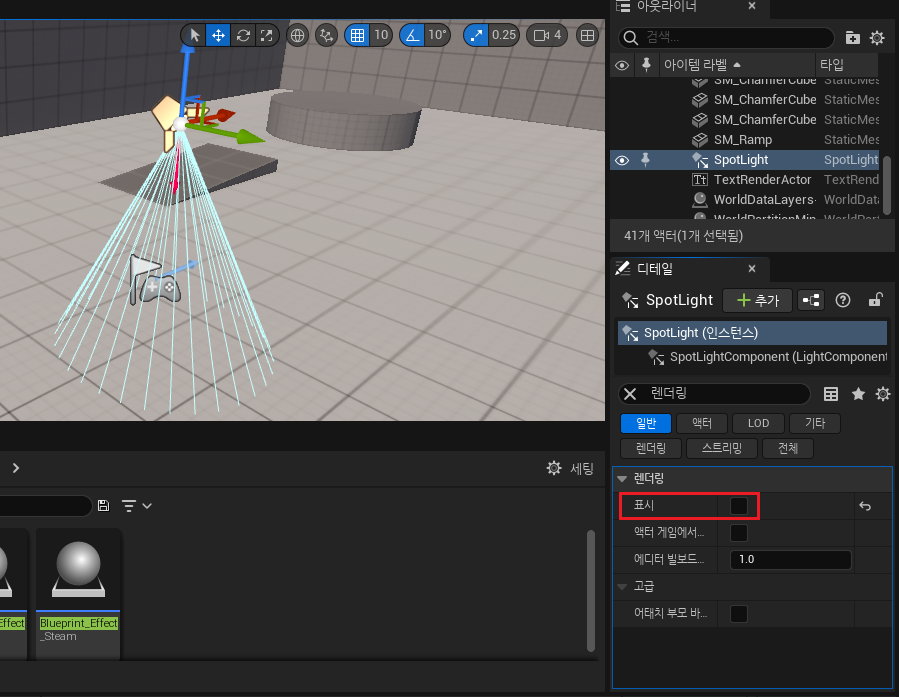Select 액터 filter tab
Screen dimensions: 899x697
[x=702, y=424]
